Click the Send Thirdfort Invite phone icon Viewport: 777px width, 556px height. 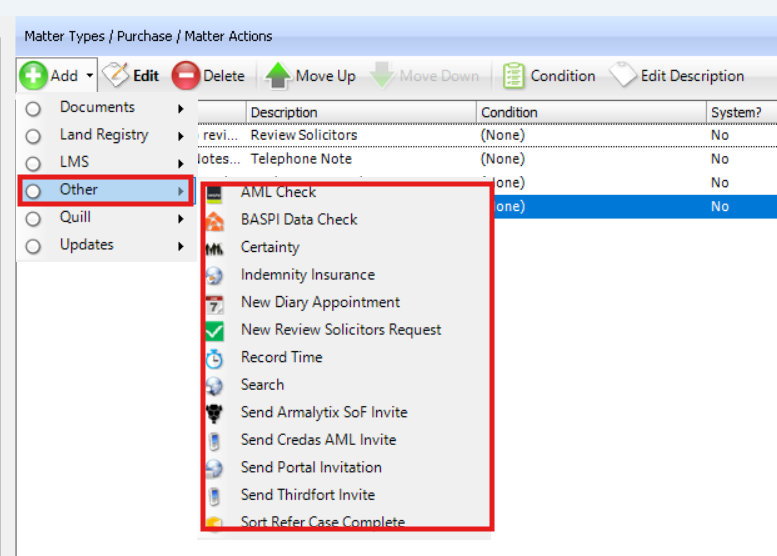point(214,496)
